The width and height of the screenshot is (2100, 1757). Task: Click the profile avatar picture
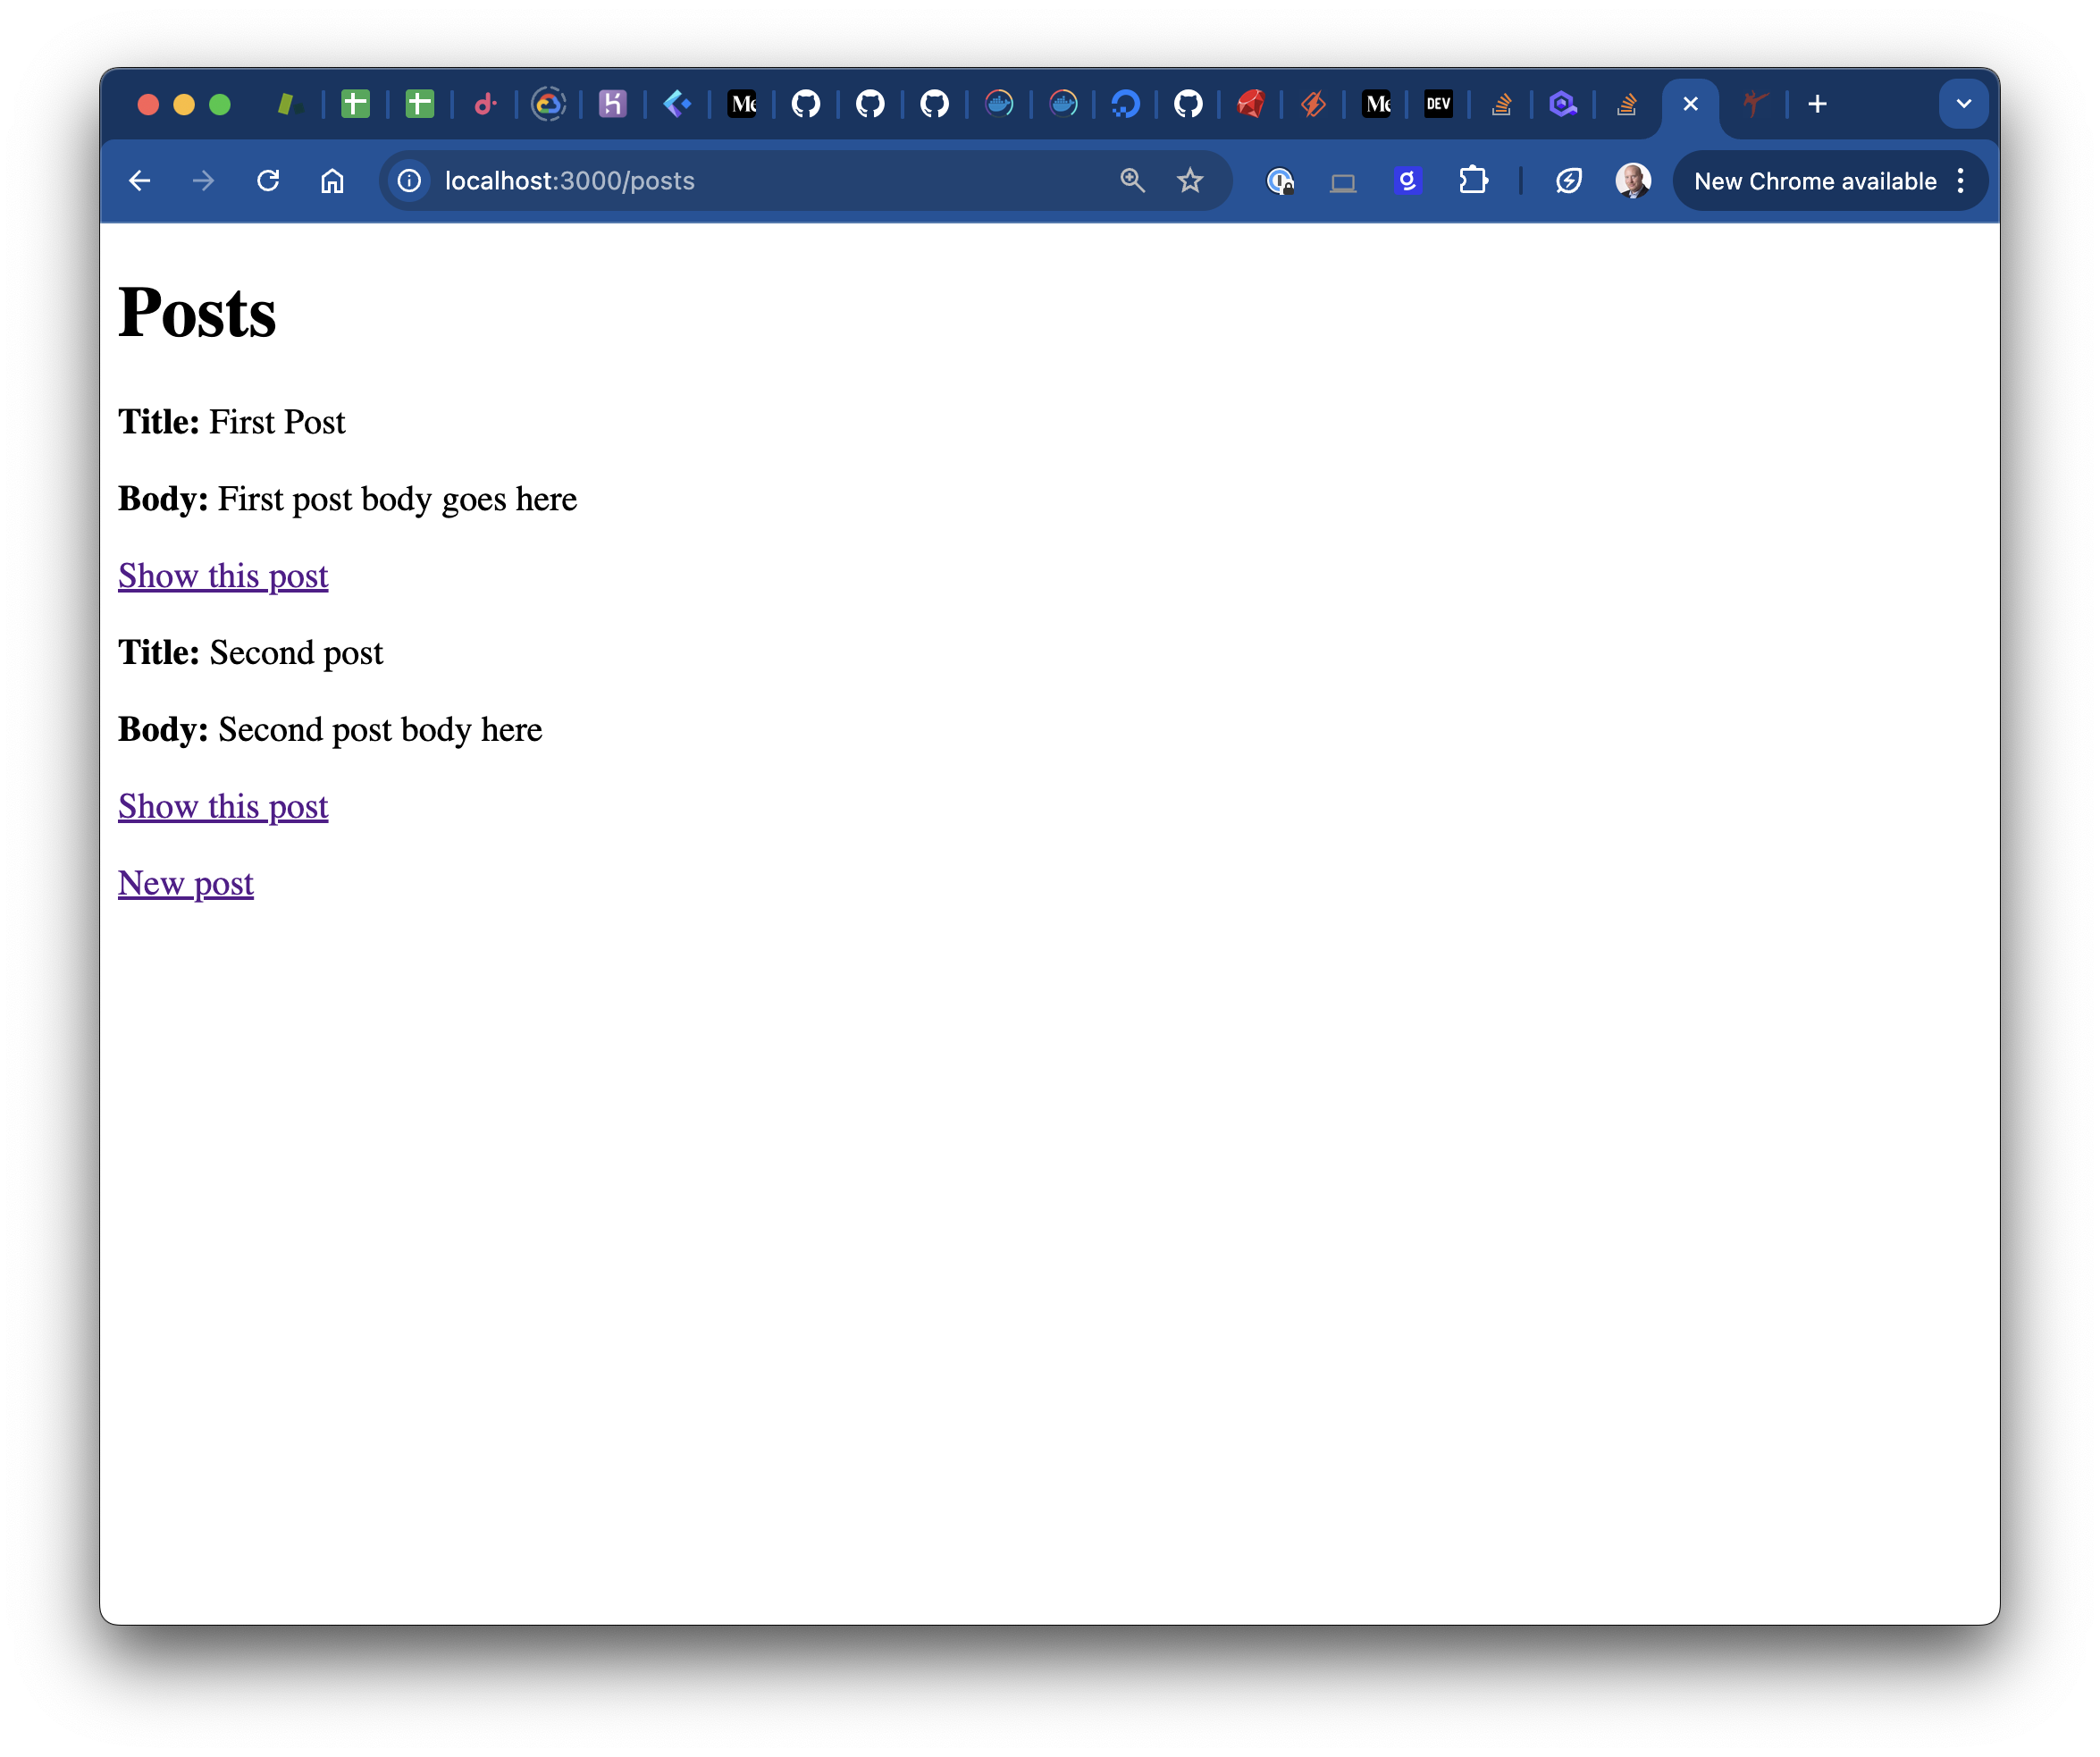pos(1632,181)
